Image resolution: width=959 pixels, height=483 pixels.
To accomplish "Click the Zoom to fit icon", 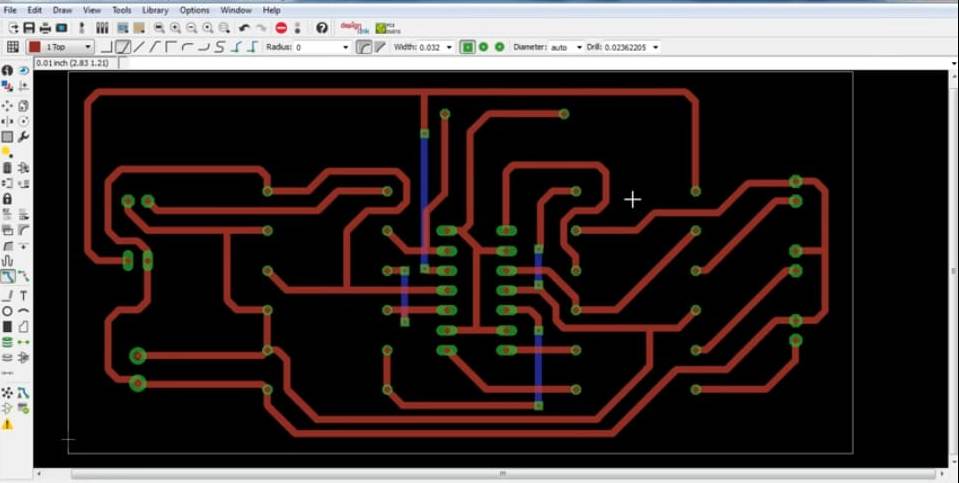I will click(159, 28).
